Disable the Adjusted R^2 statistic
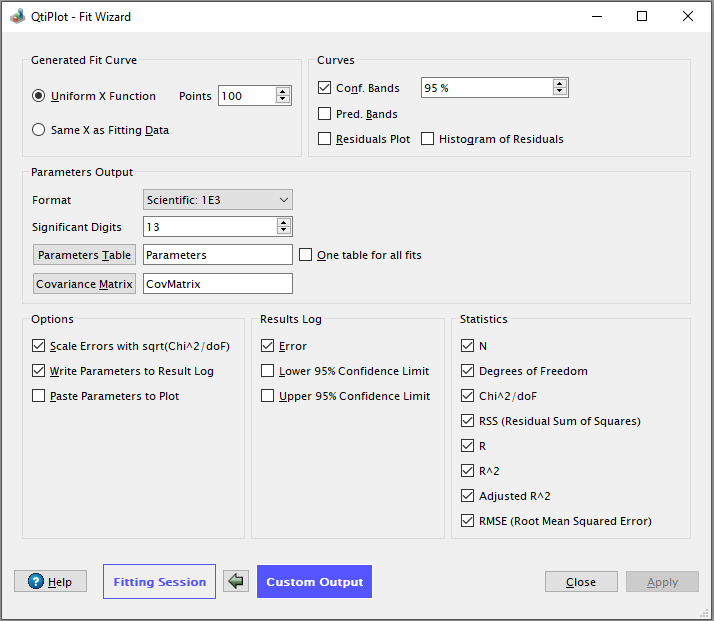714x621 pixels. click(x=468, y=496)
